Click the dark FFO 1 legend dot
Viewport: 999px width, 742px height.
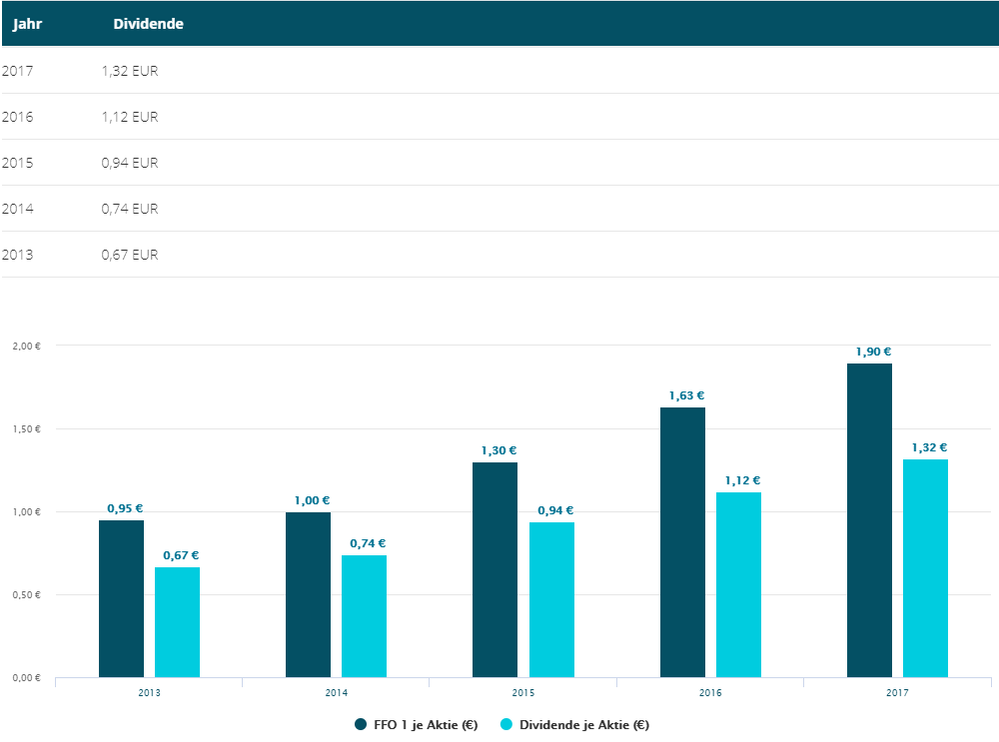tap(361, 724)
